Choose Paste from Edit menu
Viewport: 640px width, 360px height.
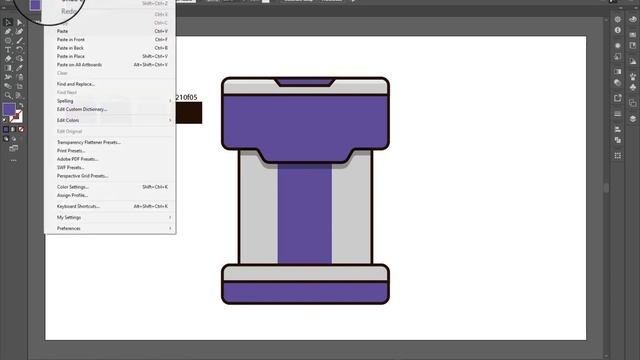point(111,31)
